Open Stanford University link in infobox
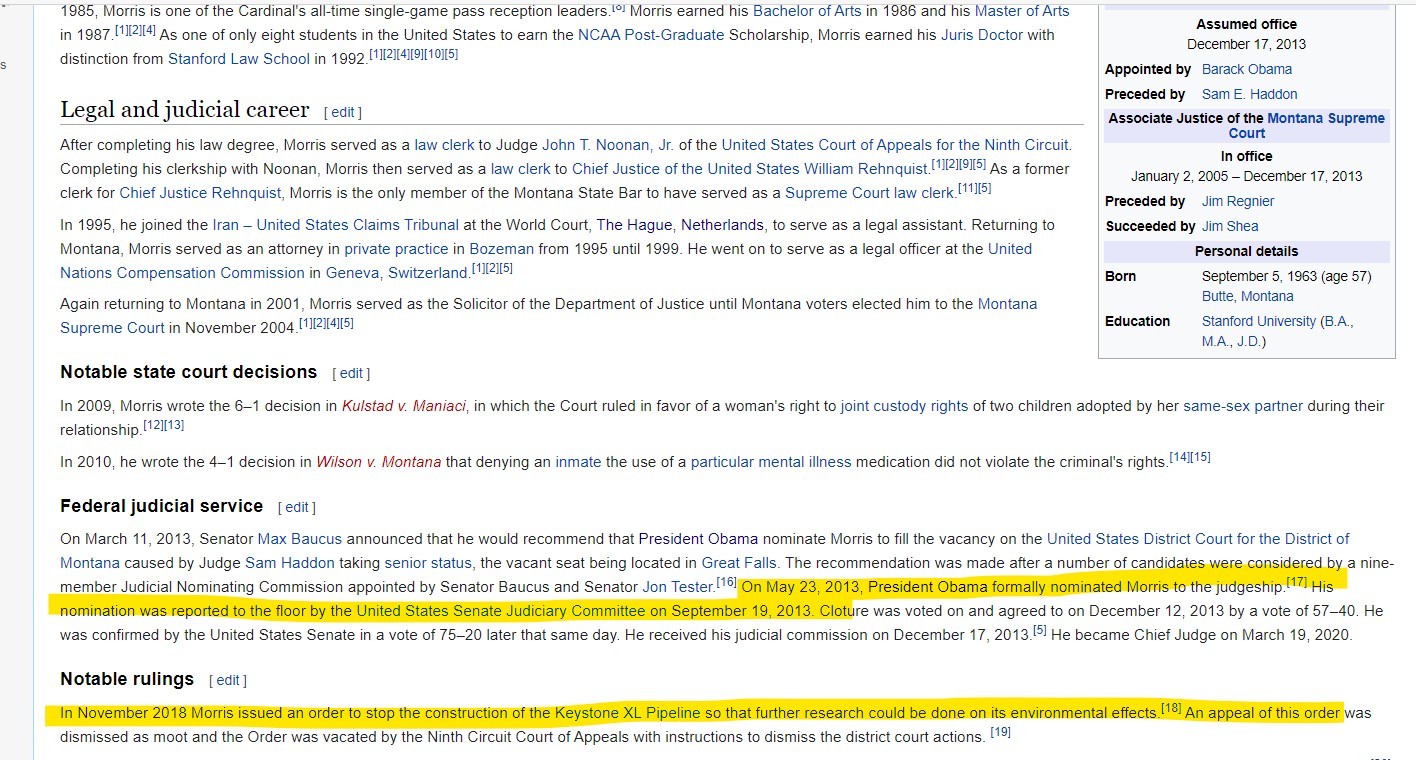Screen dimensions: 1416x760 pyautogui.click(x=1259, y=321)
